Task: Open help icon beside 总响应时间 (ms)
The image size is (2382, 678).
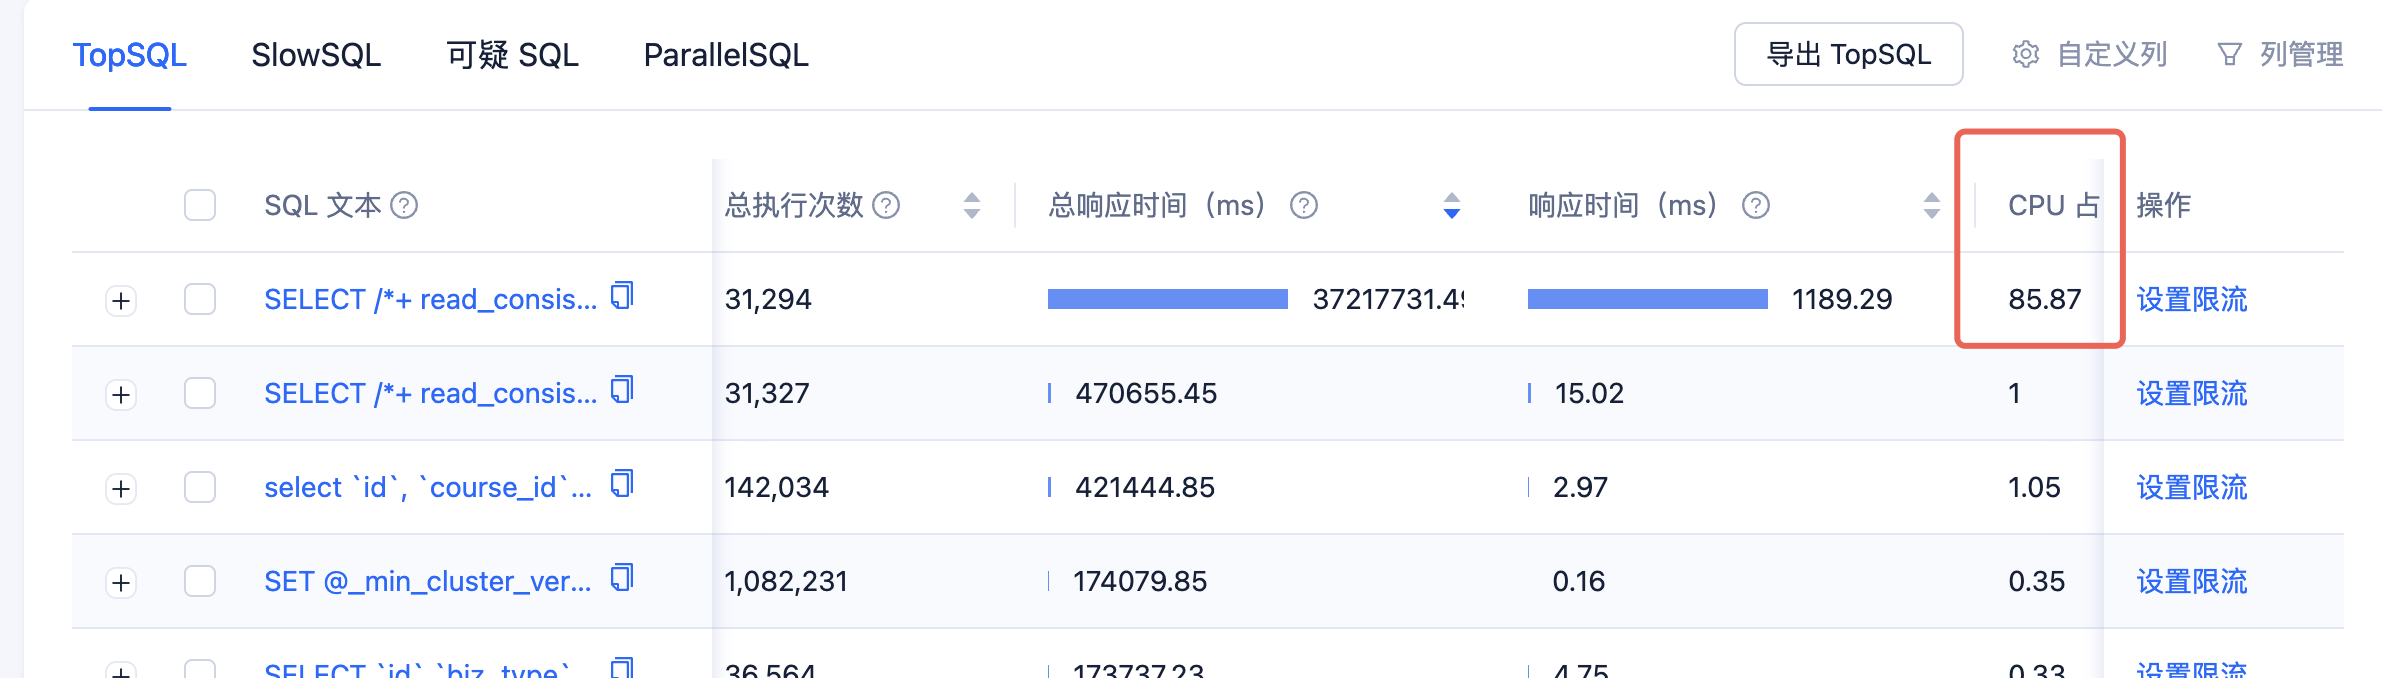Action: click(x=1303, y=206)
